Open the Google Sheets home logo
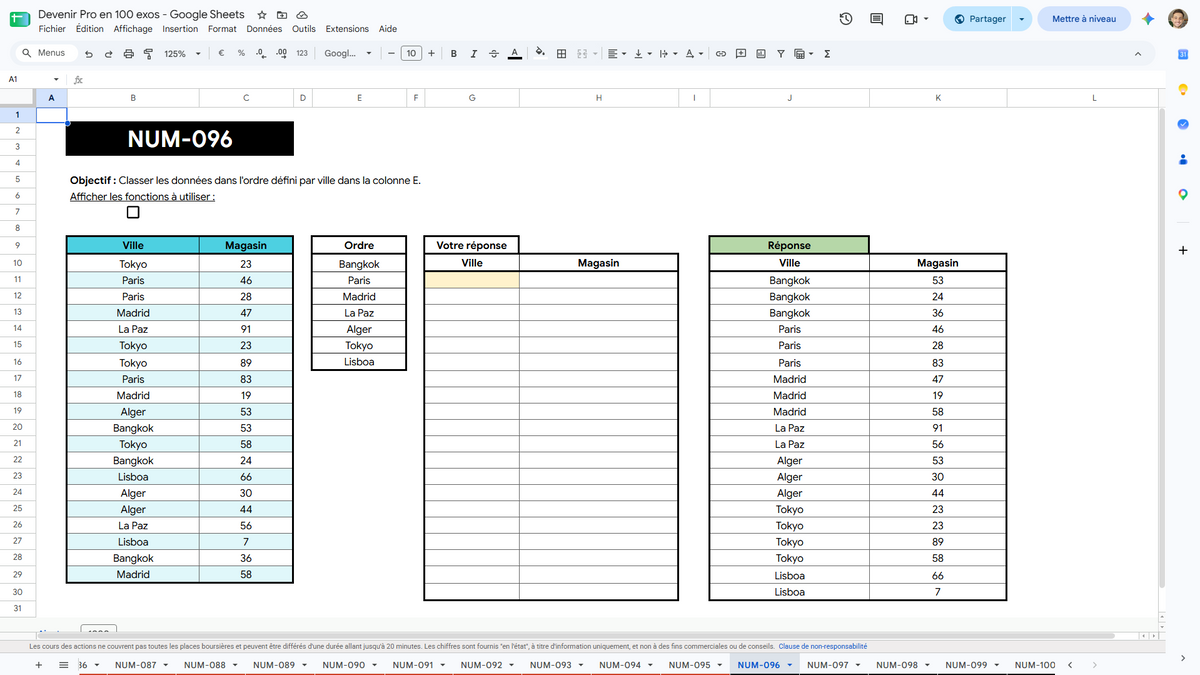Image resolution: width=1200 pixels, height=675 pixels. pos(20,21)
